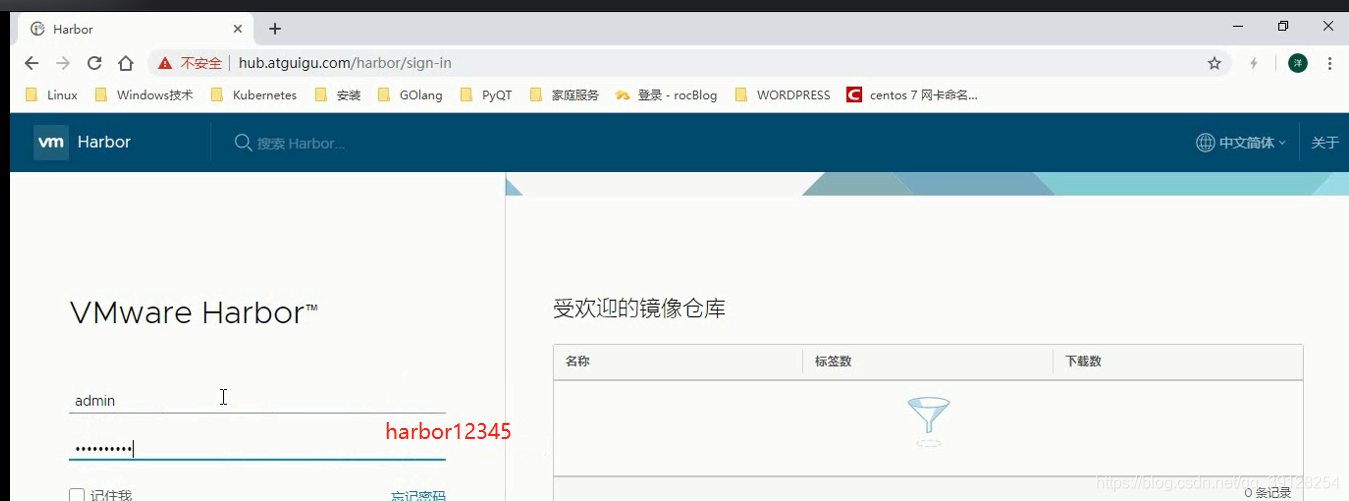Go back with the browser back arrow

(31, 63)
